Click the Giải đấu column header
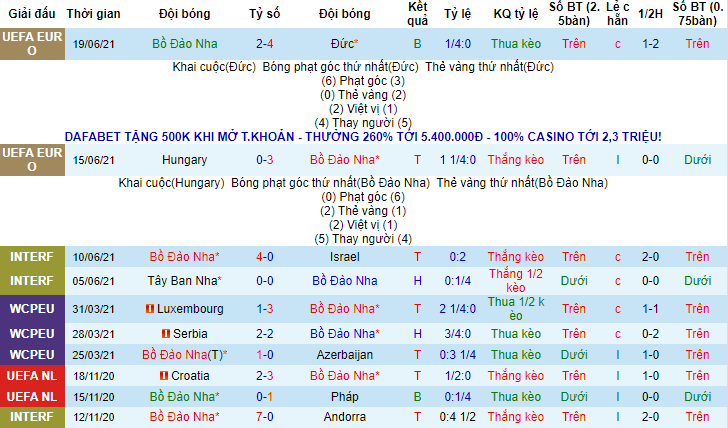The height and width of the screenshot is (428, 728). tap(31, 14)
